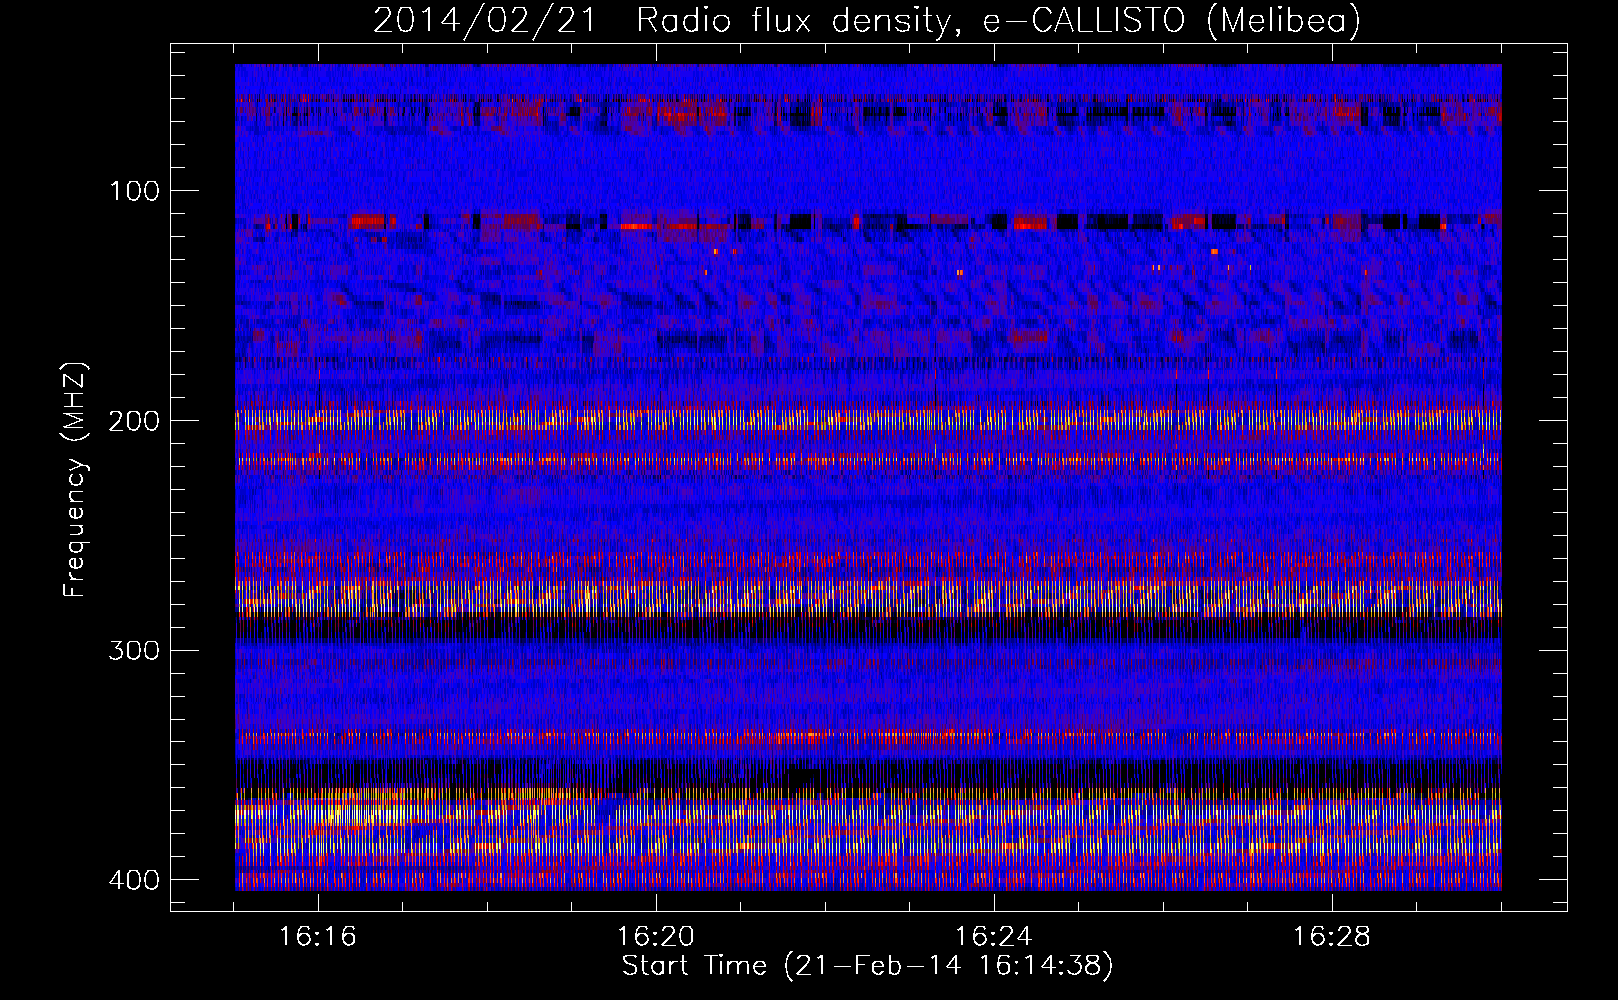Click the '16:28' time tick label

point(1332,937)
